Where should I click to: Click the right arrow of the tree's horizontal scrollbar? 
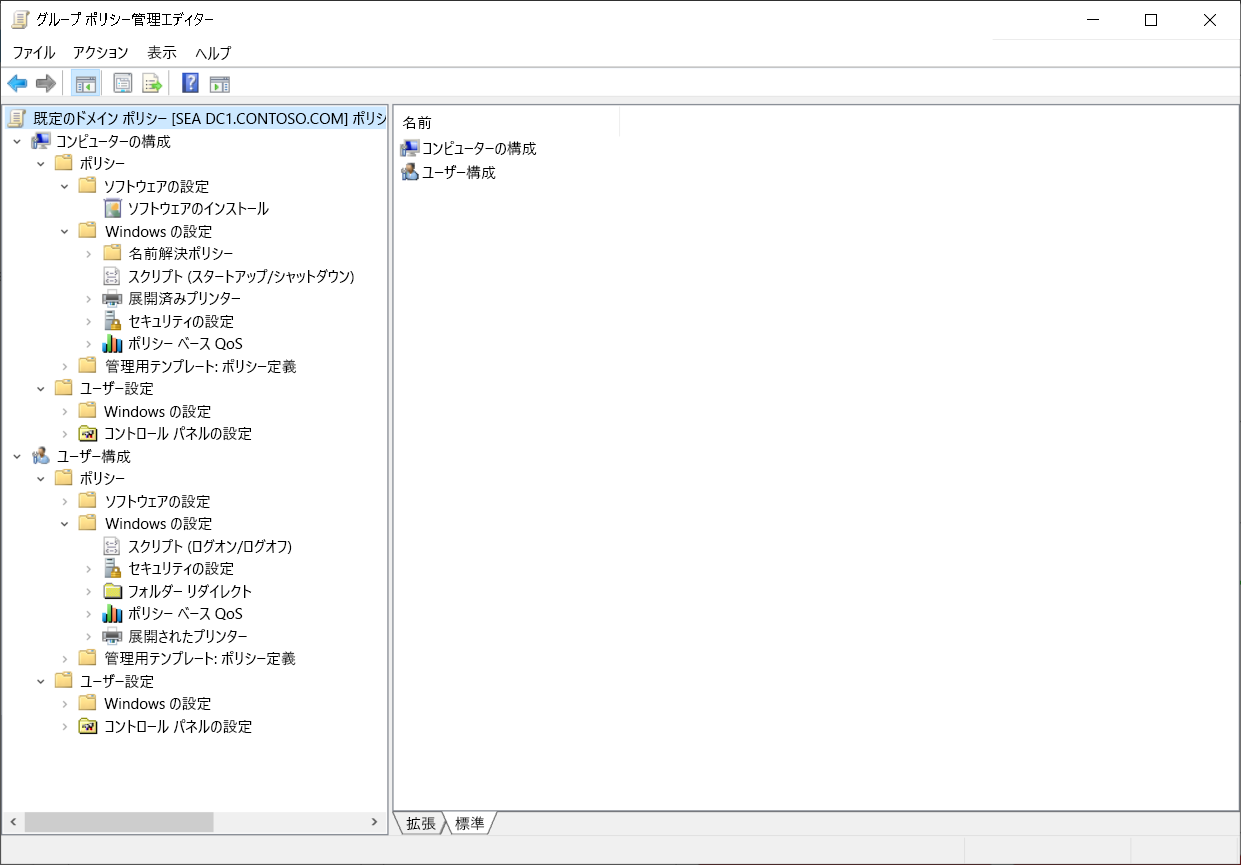click(375, 822)
